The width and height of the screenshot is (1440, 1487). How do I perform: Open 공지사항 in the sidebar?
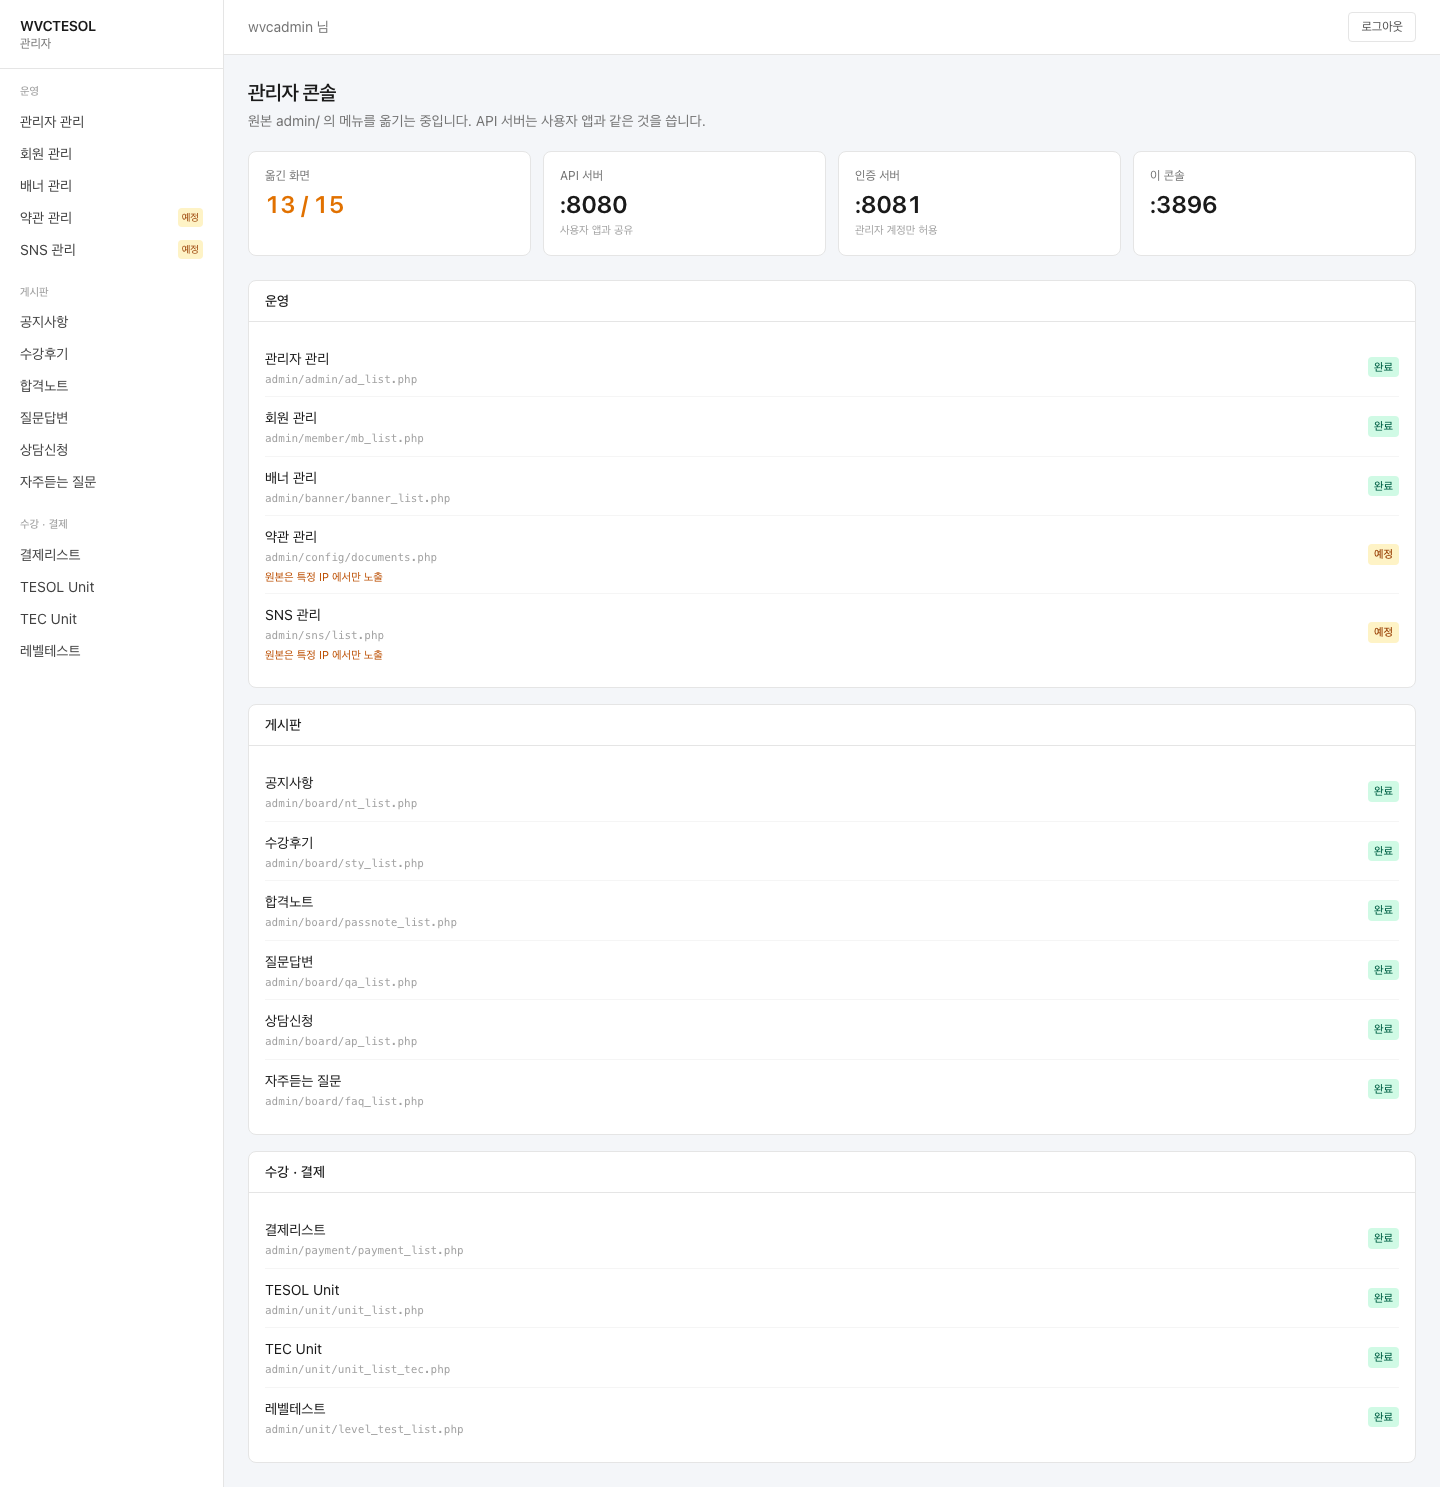point(111,321)
